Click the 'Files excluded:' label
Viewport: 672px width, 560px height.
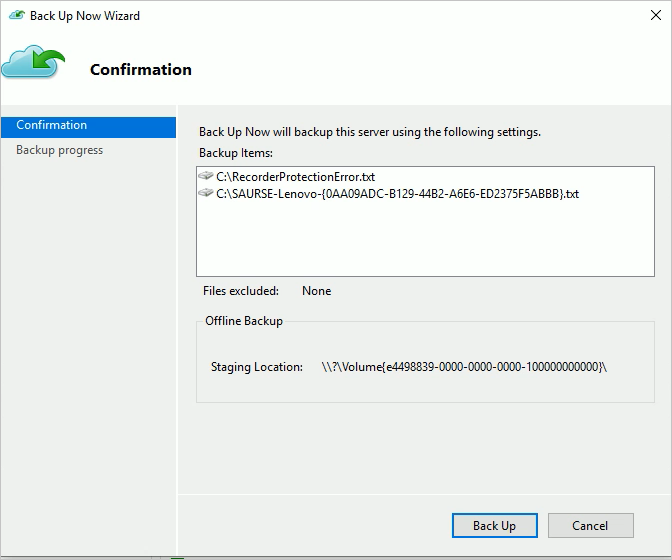point(241,291)
